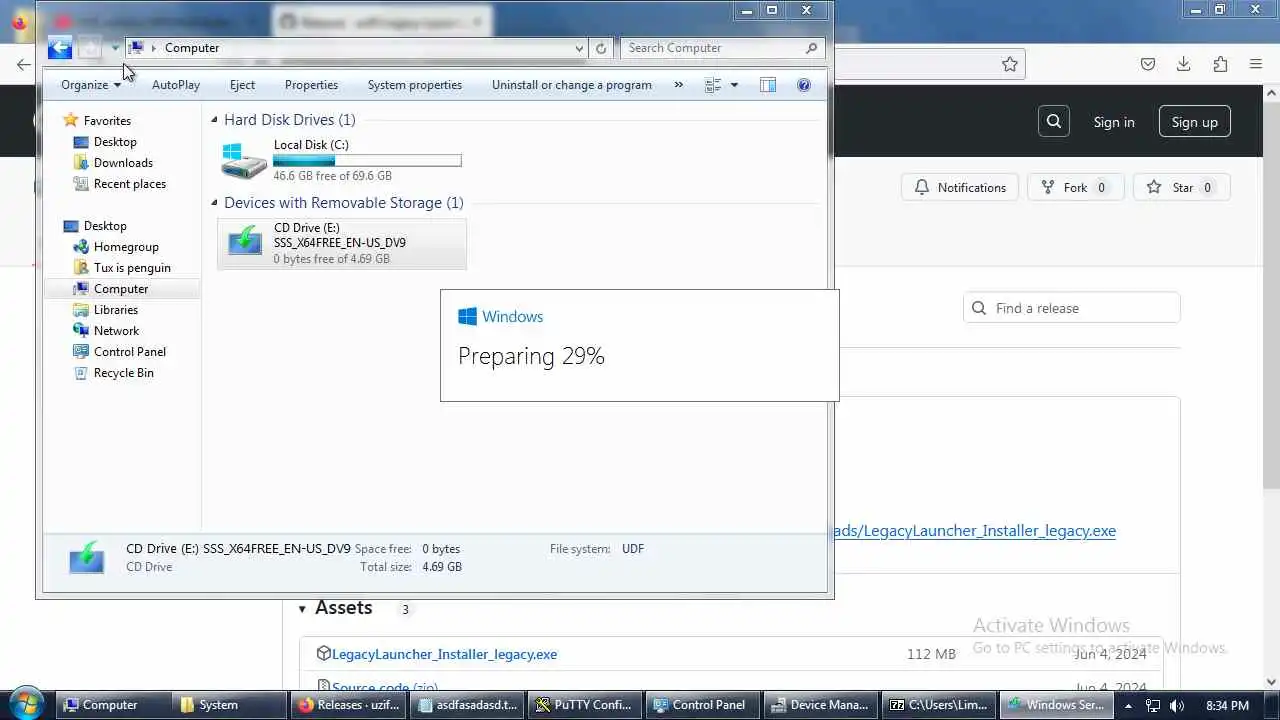Bookmark this page with the star icon

point(1010,64)
